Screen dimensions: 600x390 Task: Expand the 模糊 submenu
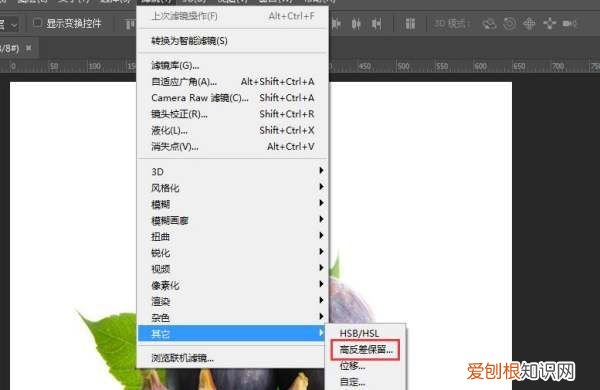232,204
